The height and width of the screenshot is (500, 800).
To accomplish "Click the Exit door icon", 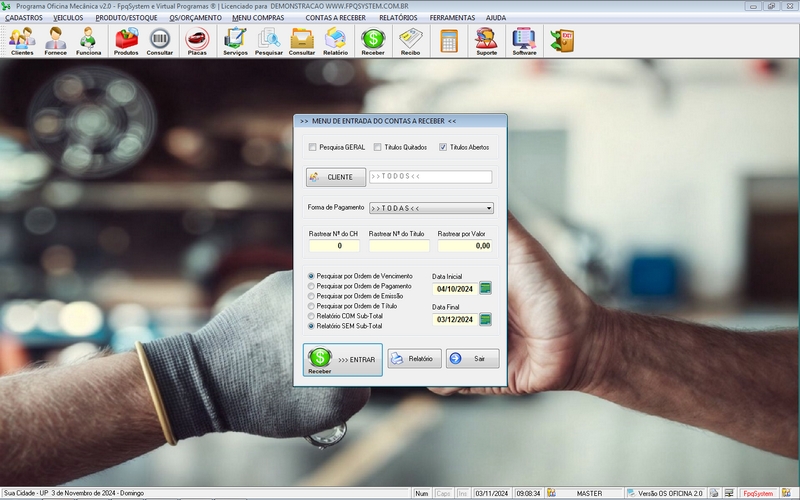I will pyautogui.click(x=563, y=40).
